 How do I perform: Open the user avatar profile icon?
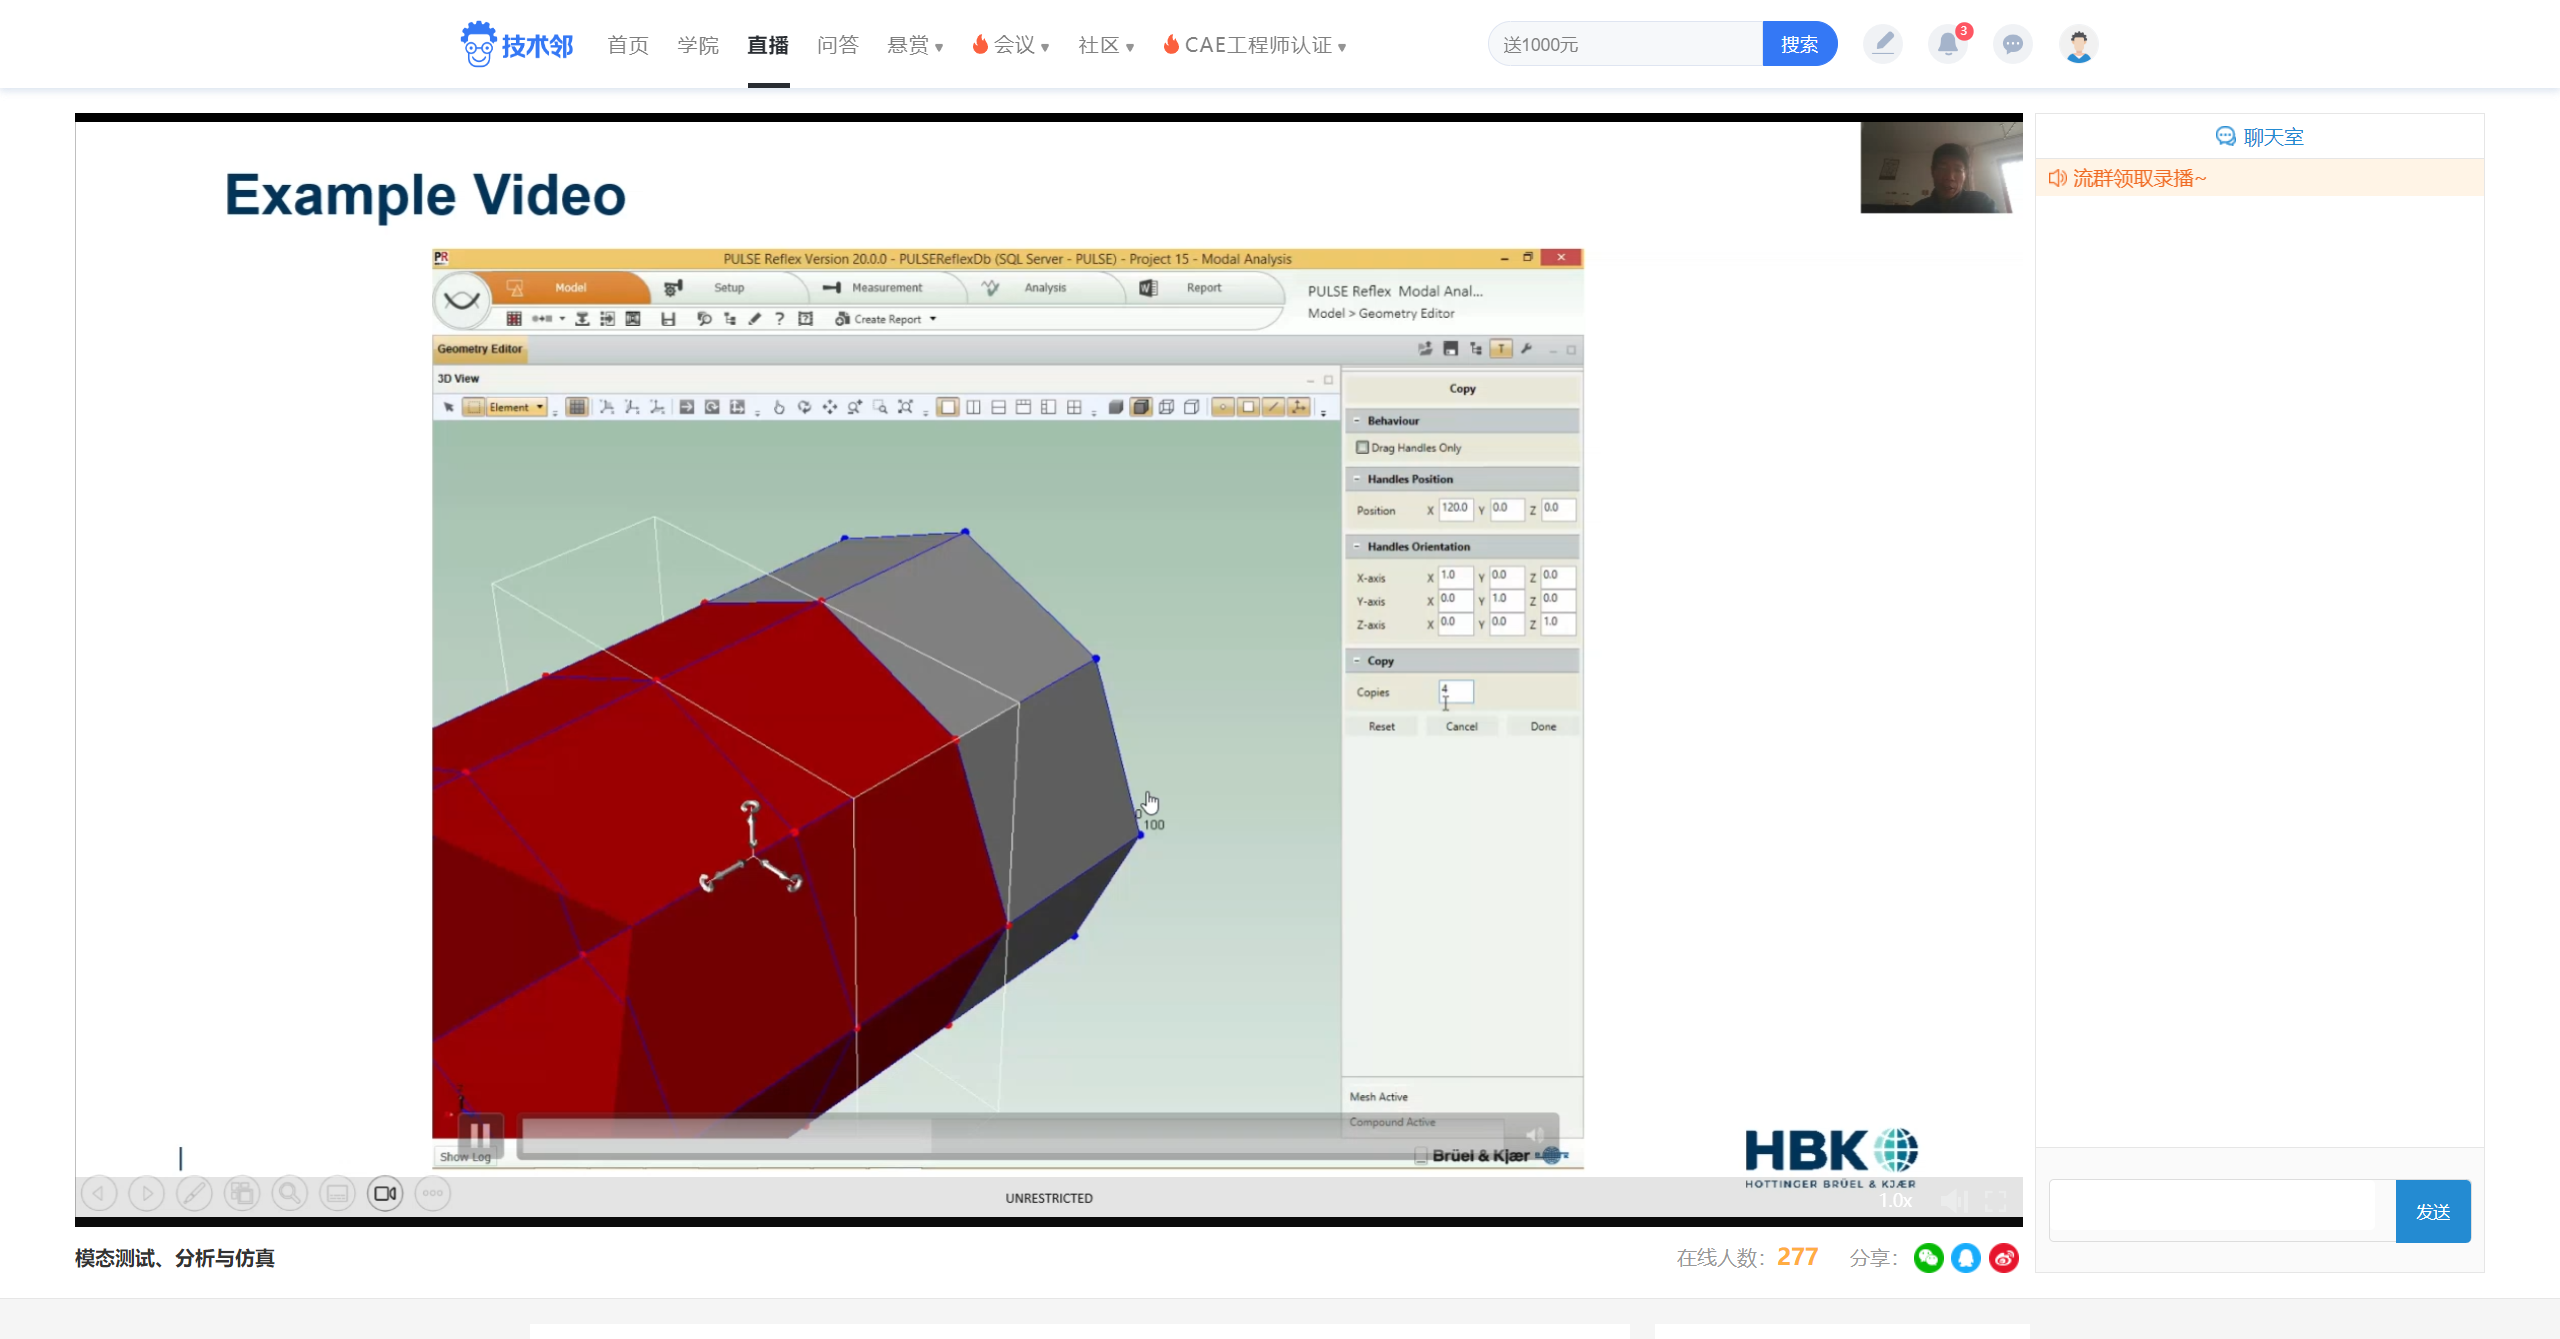[2078, 44]
